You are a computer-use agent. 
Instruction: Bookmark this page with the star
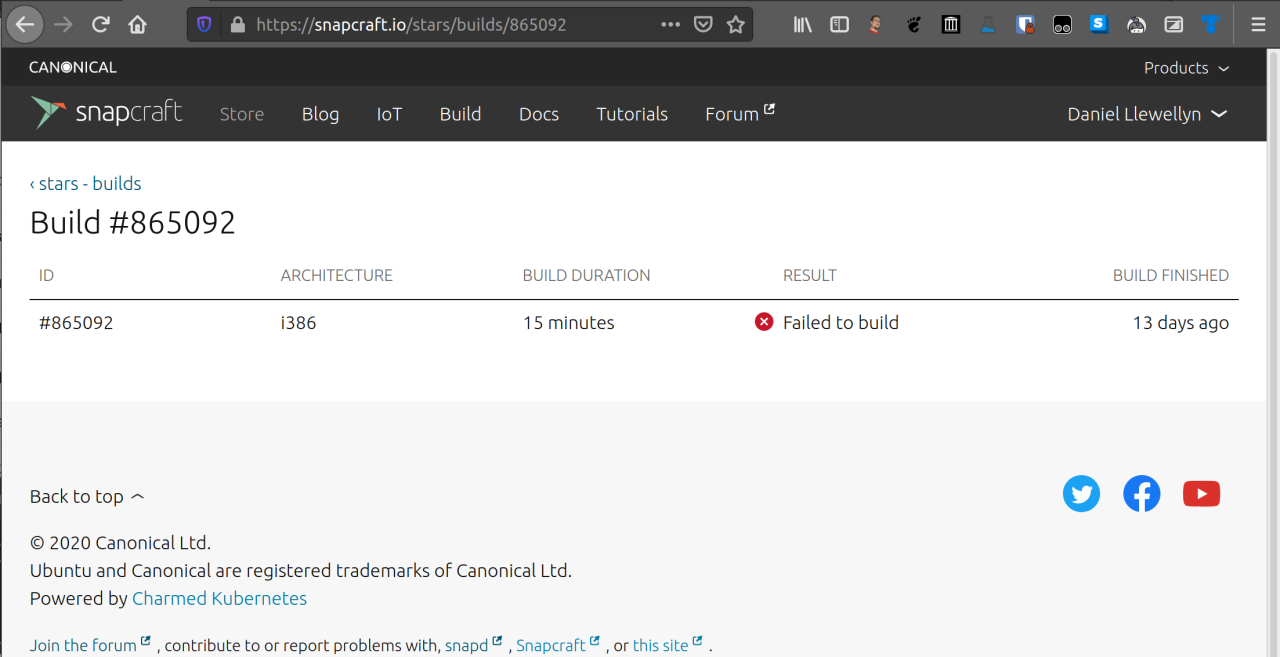[x=736, y=24]
